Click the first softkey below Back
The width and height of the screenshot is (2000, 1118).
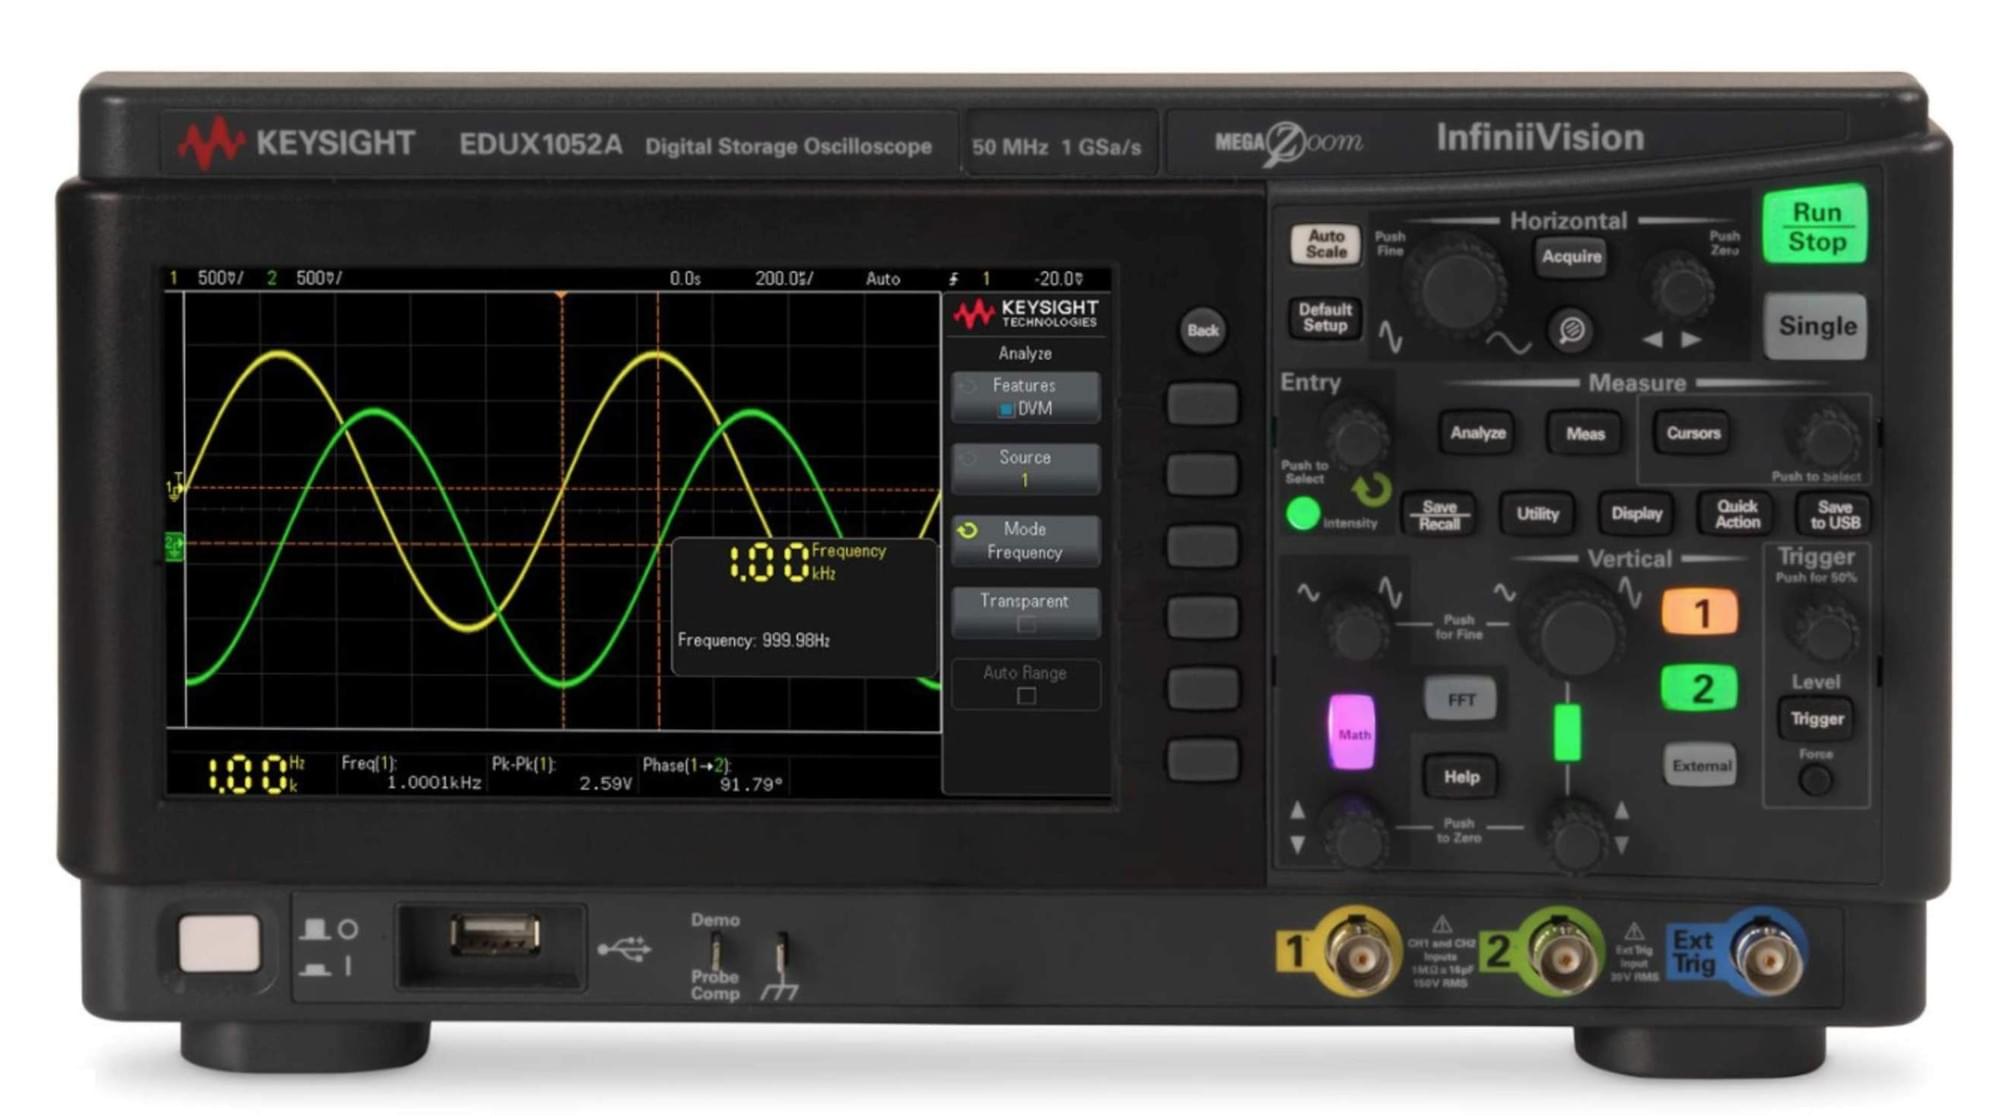tap(1202, 405)
